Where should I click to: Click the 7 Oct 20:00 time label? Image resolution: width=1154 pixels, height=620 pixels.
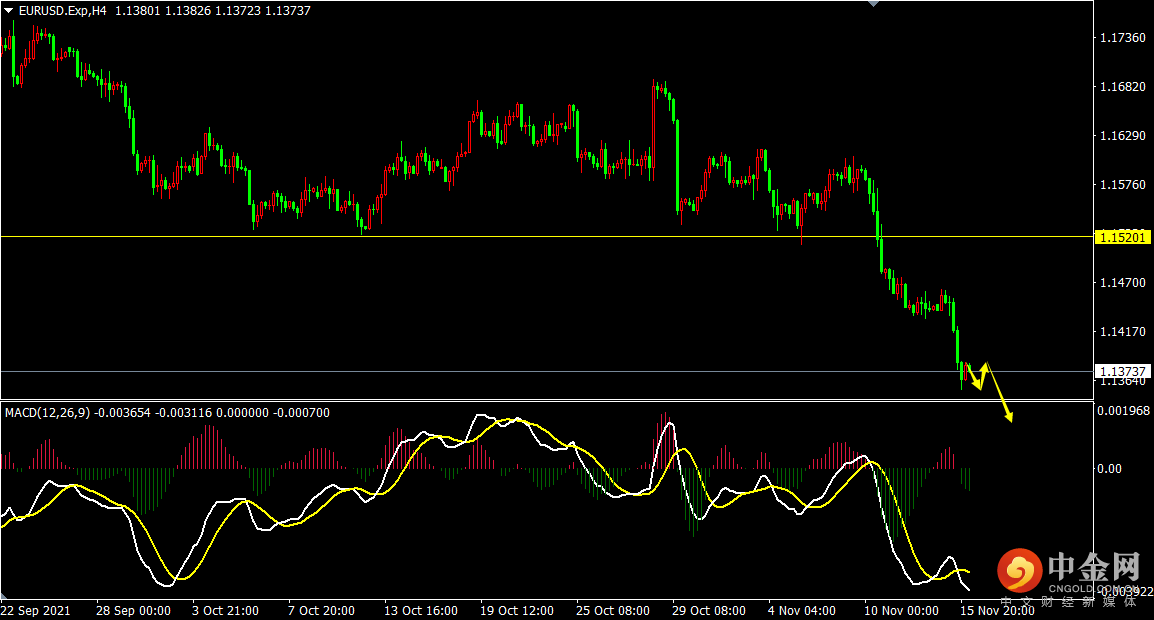pyautogui.click(x=321, y=610)
